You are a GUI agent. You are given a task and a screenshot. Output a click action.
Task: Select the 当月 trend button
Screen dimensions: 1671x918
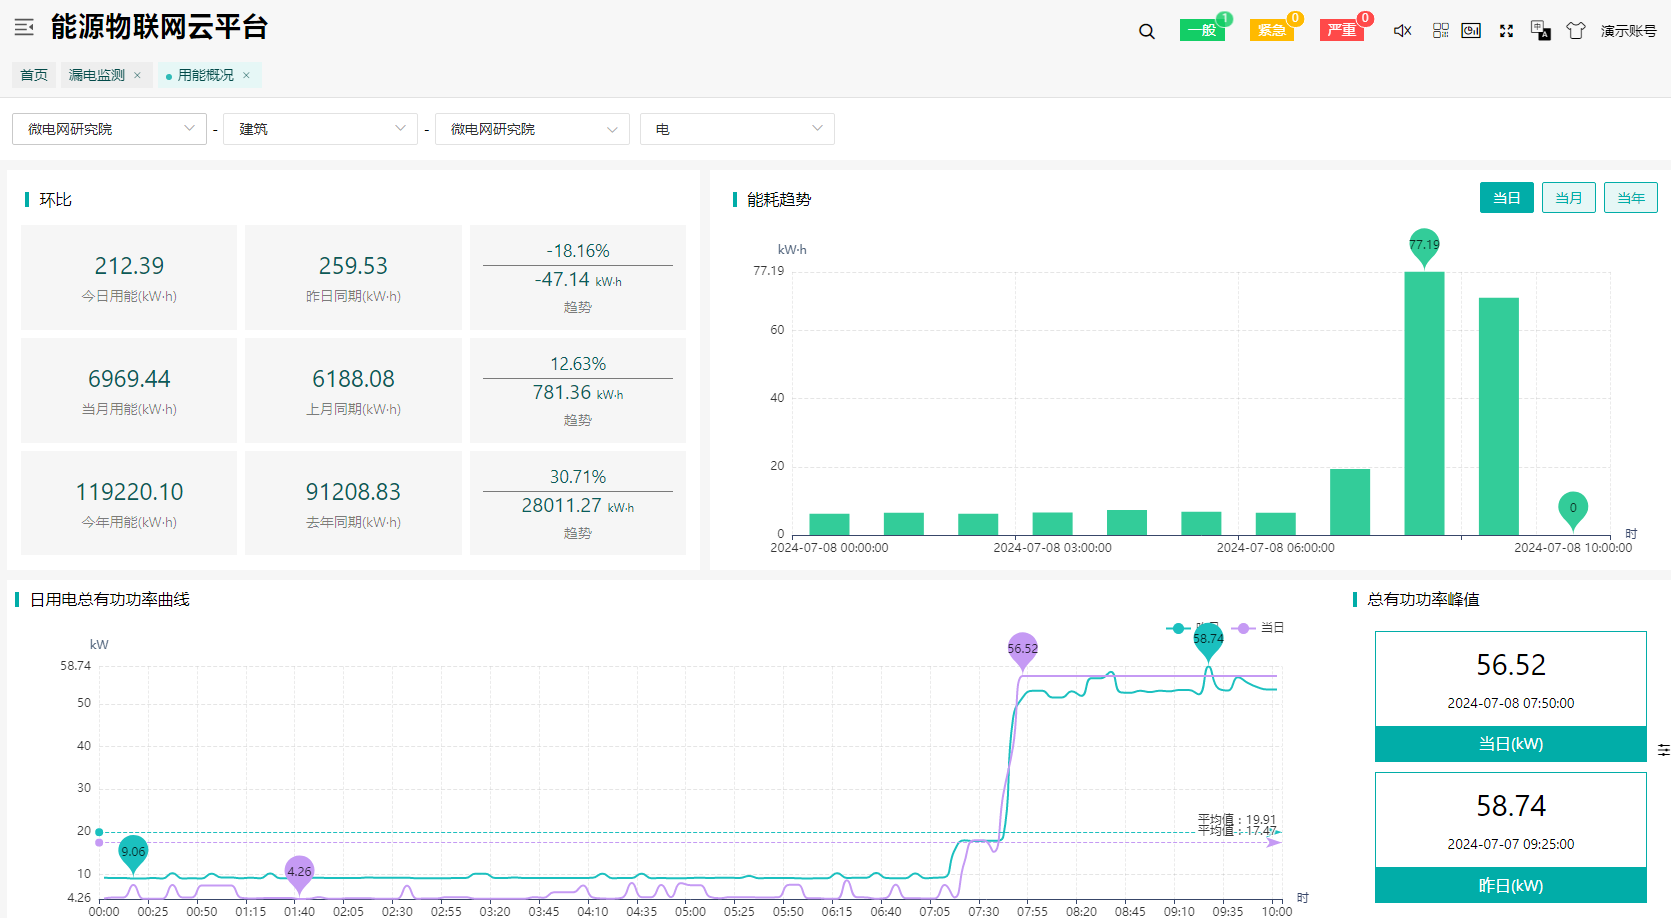tap(1569, 198)
